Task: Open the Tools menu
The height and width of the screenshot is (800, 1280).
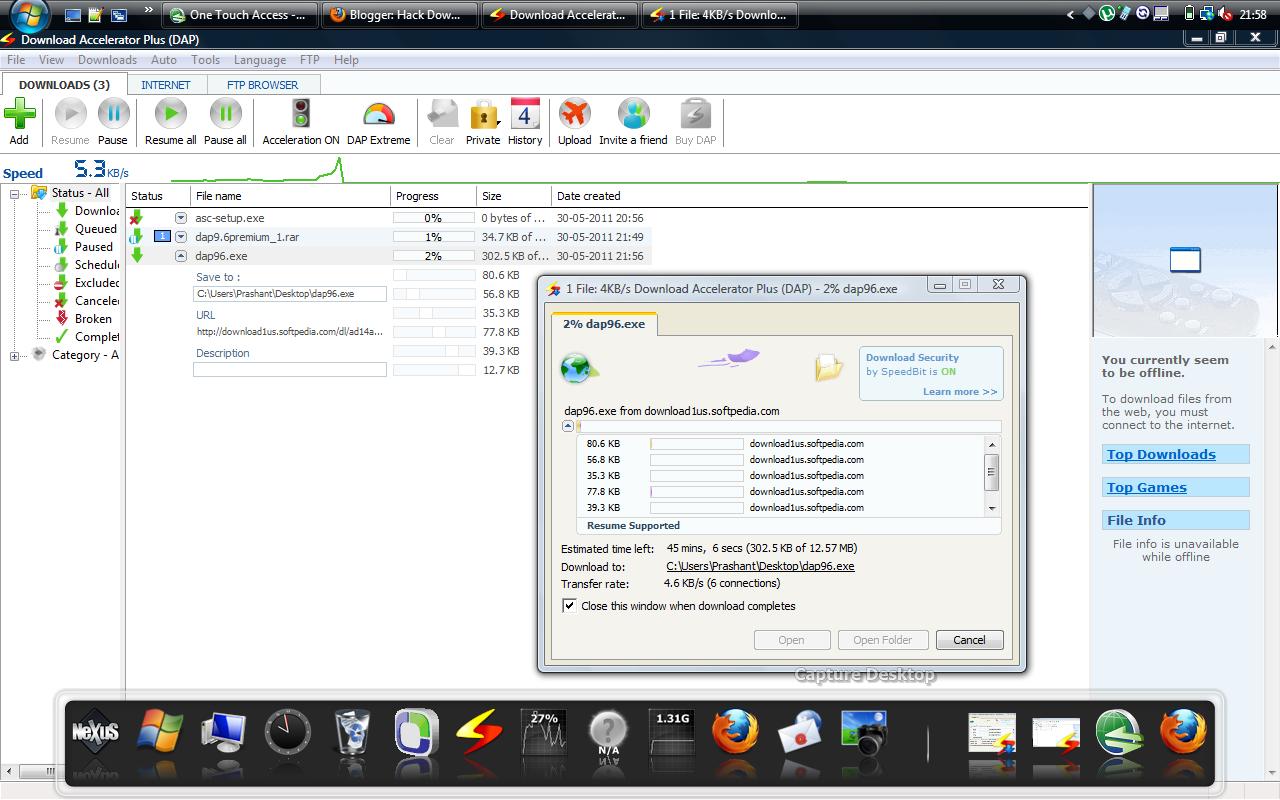Action: tap(205, 59)
